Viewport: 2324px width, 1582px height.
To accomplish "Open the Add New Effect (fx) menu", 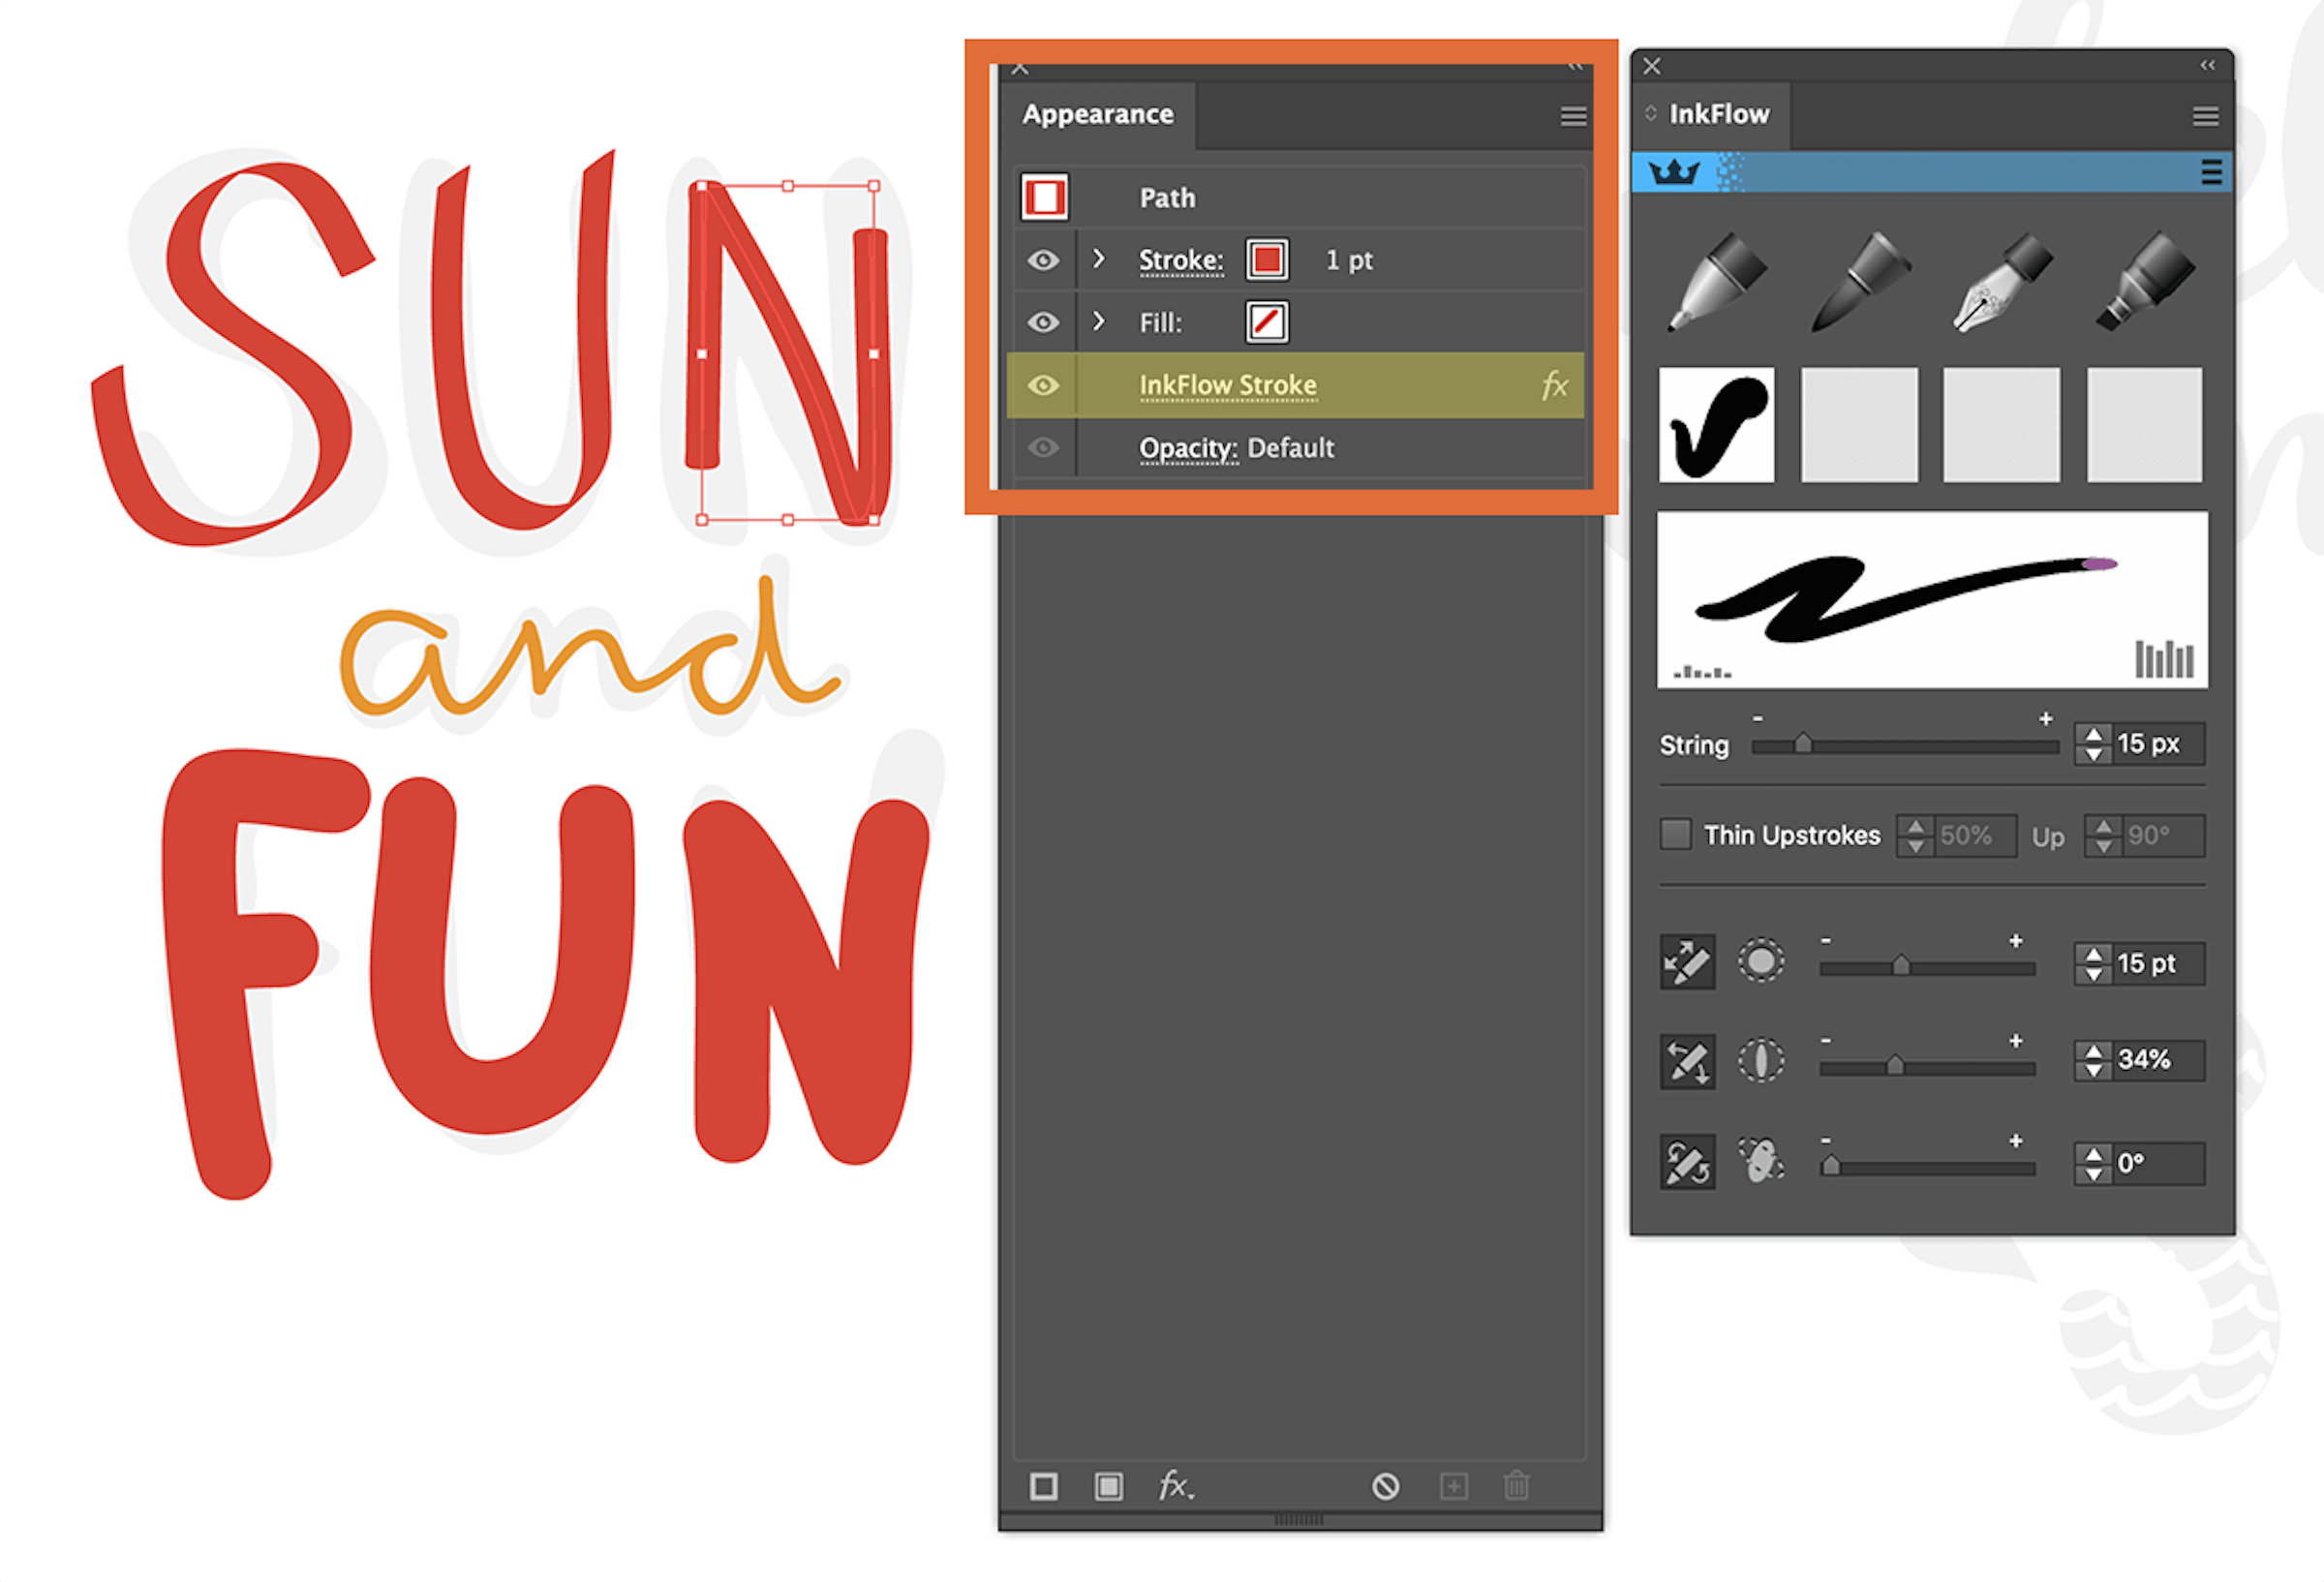I will point(1177,1487).
